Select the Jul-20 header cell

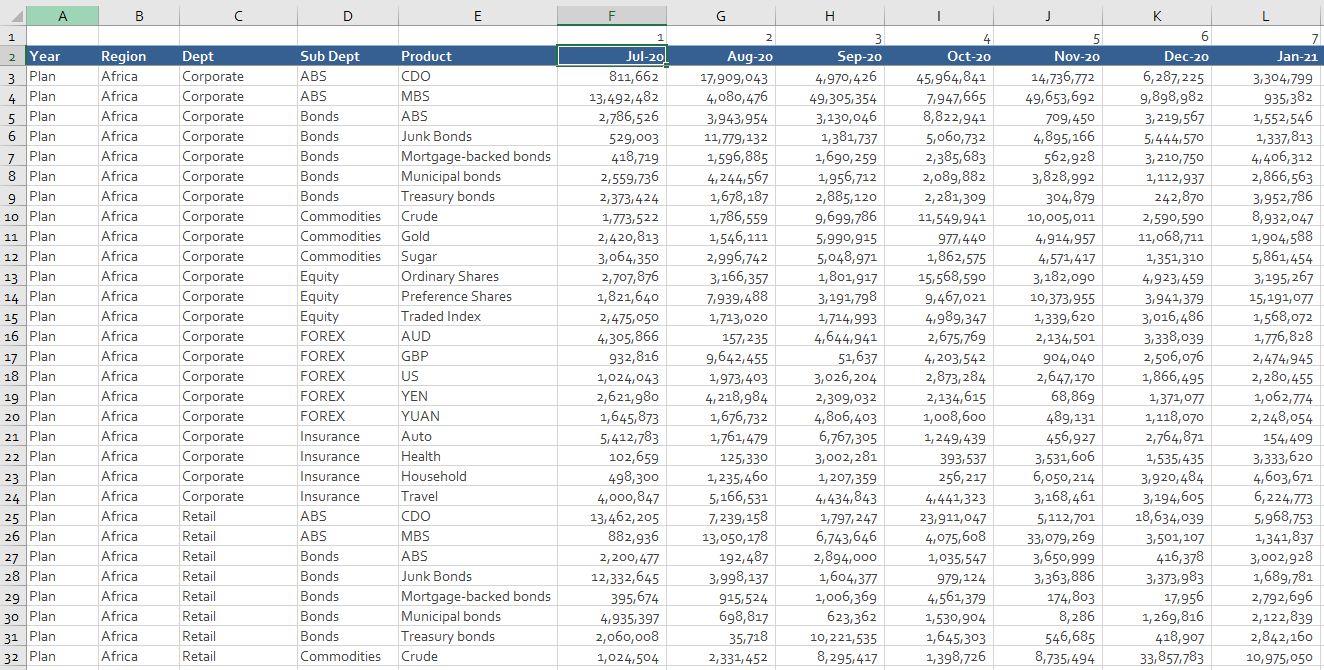point(612,56)
